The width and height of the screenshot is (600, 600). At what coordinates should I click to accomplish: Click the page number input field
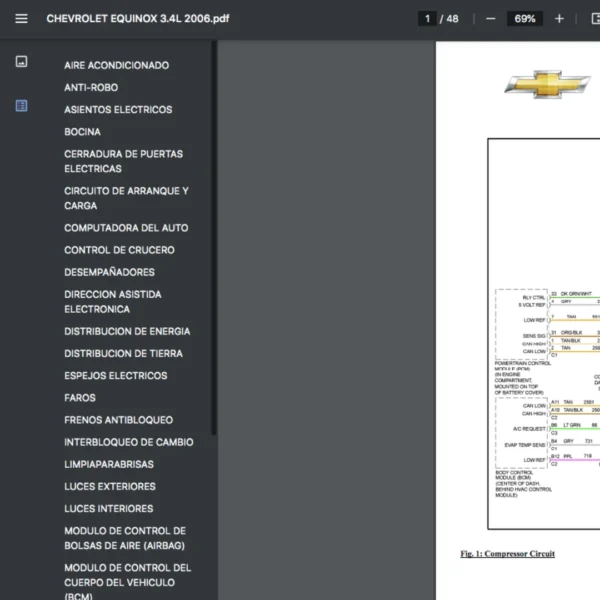tap(427, 18)
